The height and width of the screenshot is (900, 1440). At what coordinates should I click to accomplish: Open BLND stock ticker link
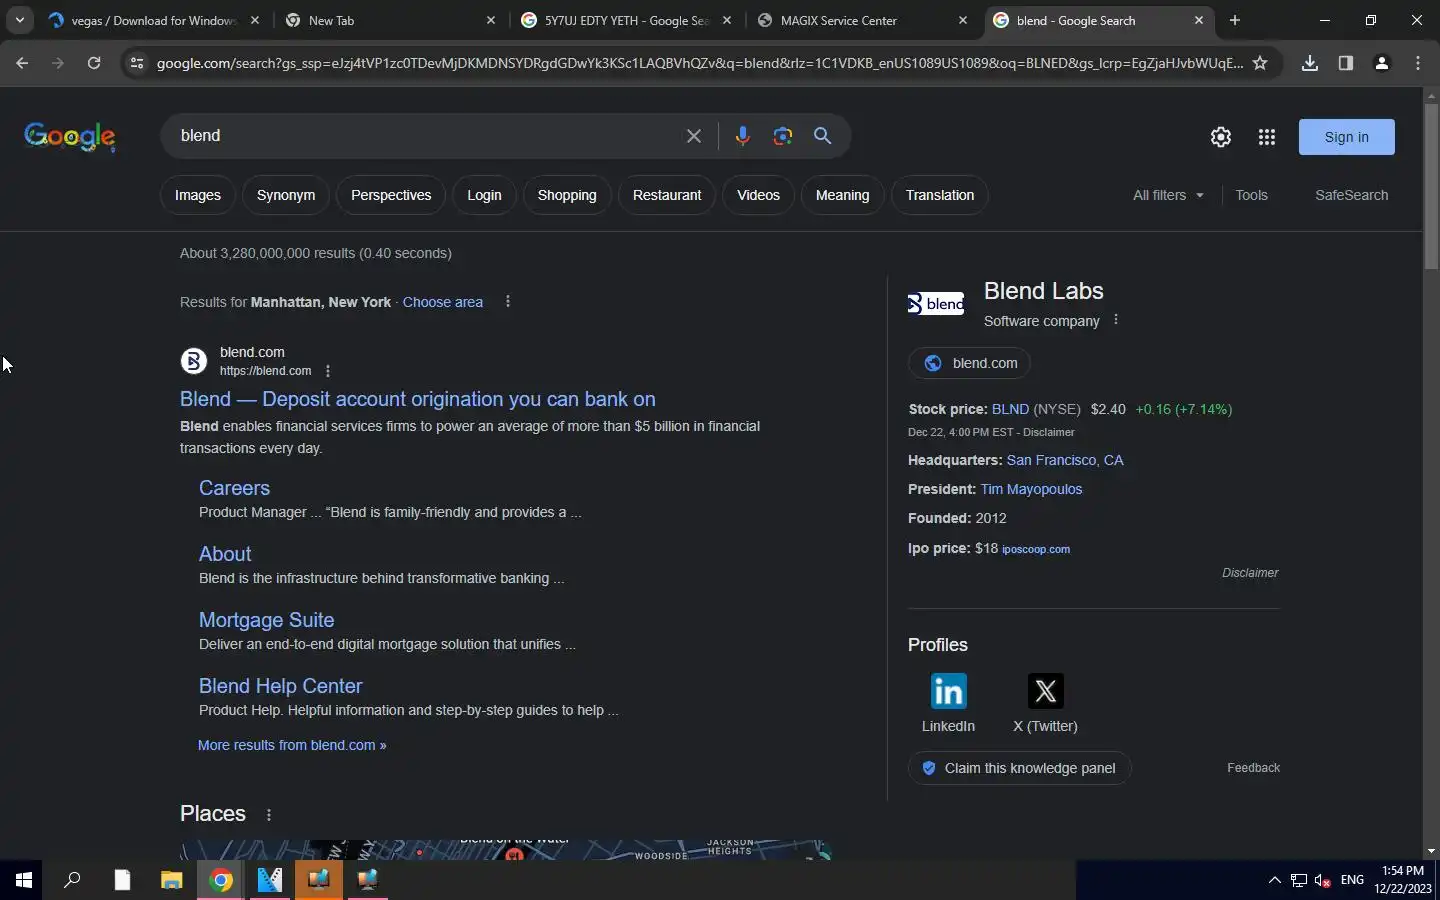(1010, 409)
